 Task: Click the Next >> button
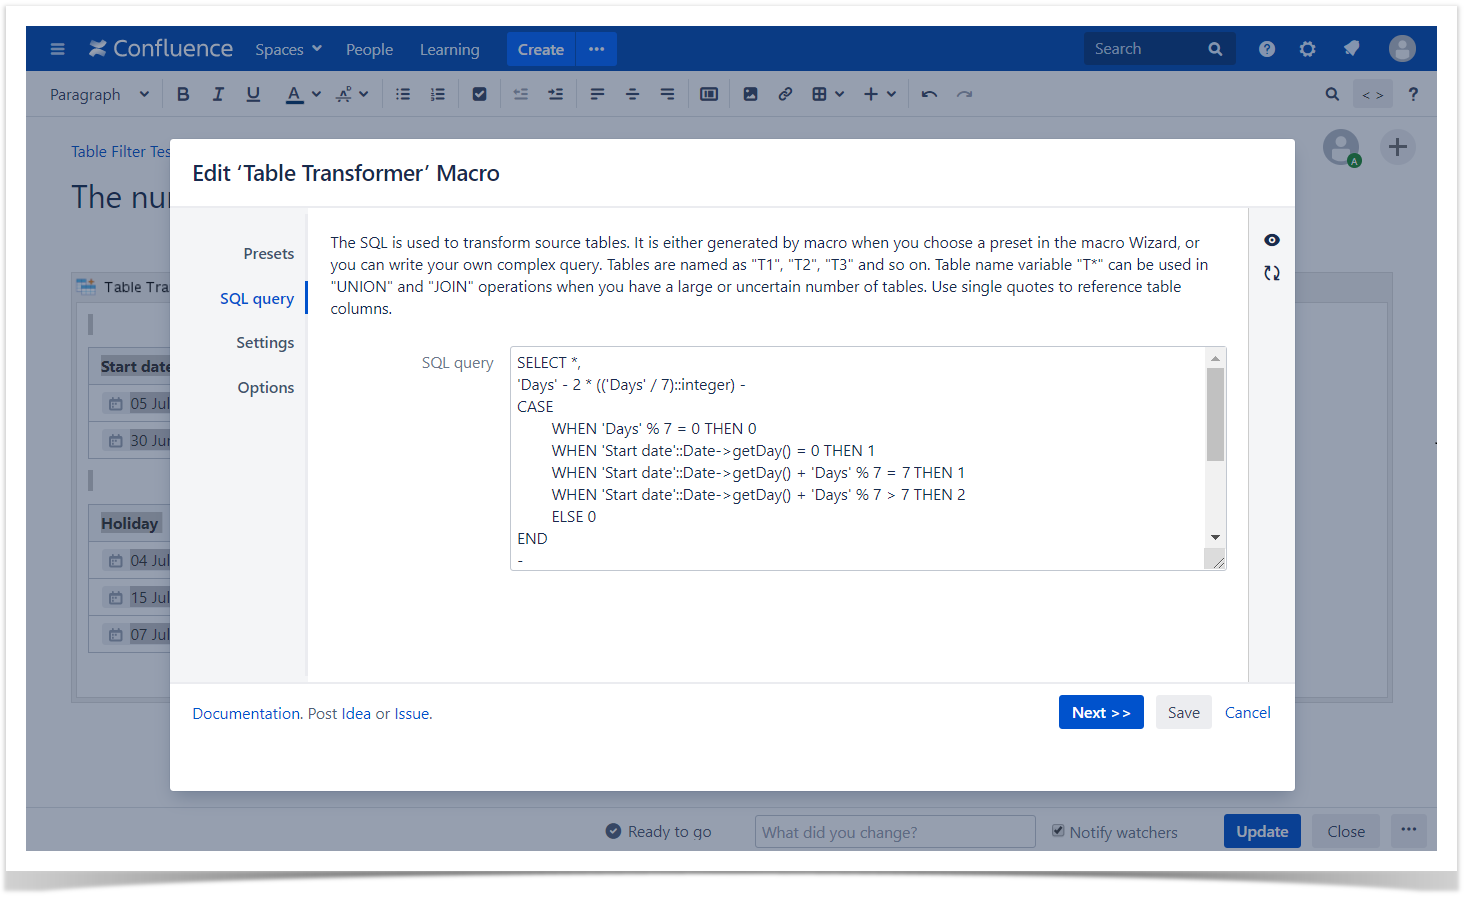coord(1101,712)
